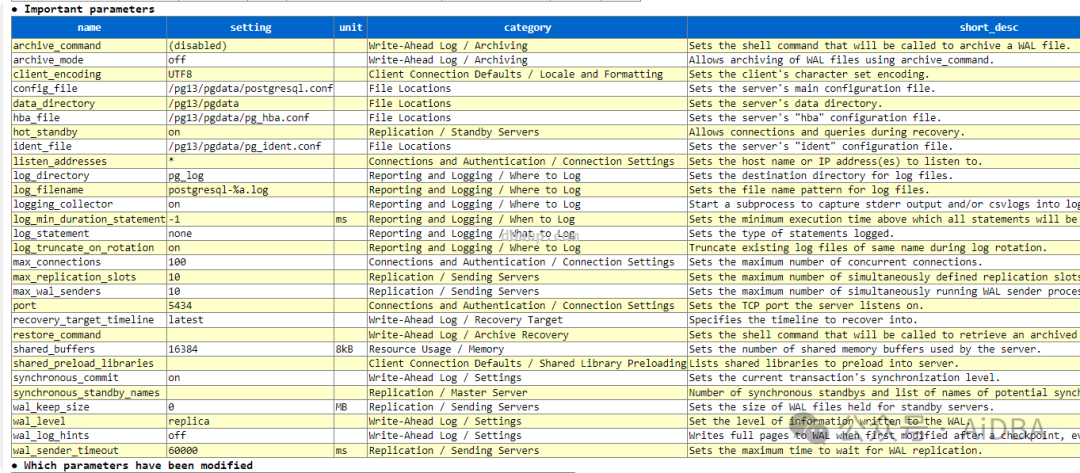Select the archive_mode parameter name
The image size is (1080, 473).
tap(48, 60)
